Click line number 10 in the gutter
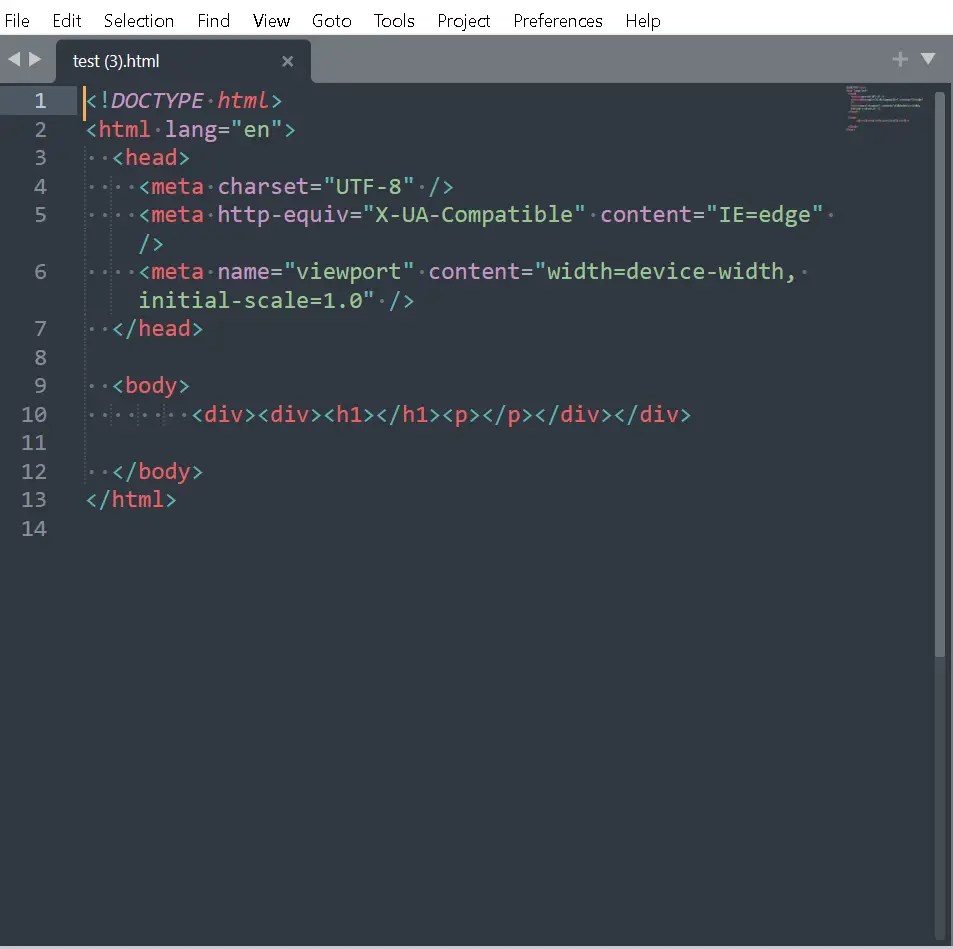The image size is (953, 949). 34,414
